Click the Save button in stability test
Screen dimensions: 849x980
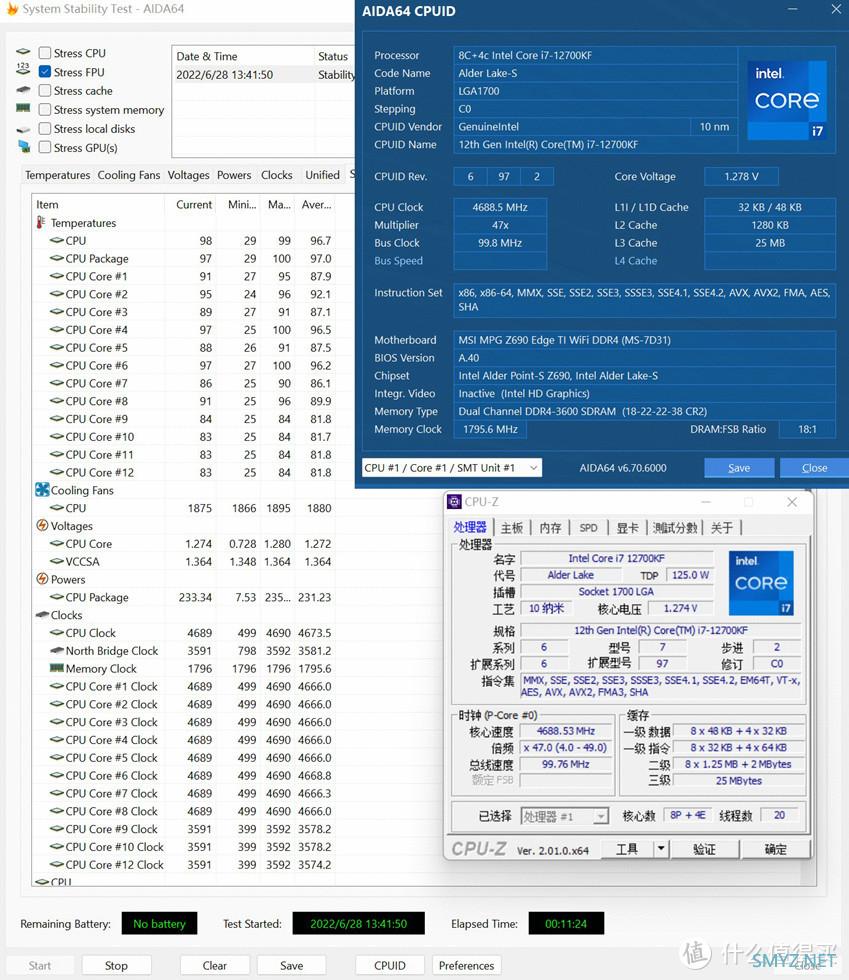291,965
